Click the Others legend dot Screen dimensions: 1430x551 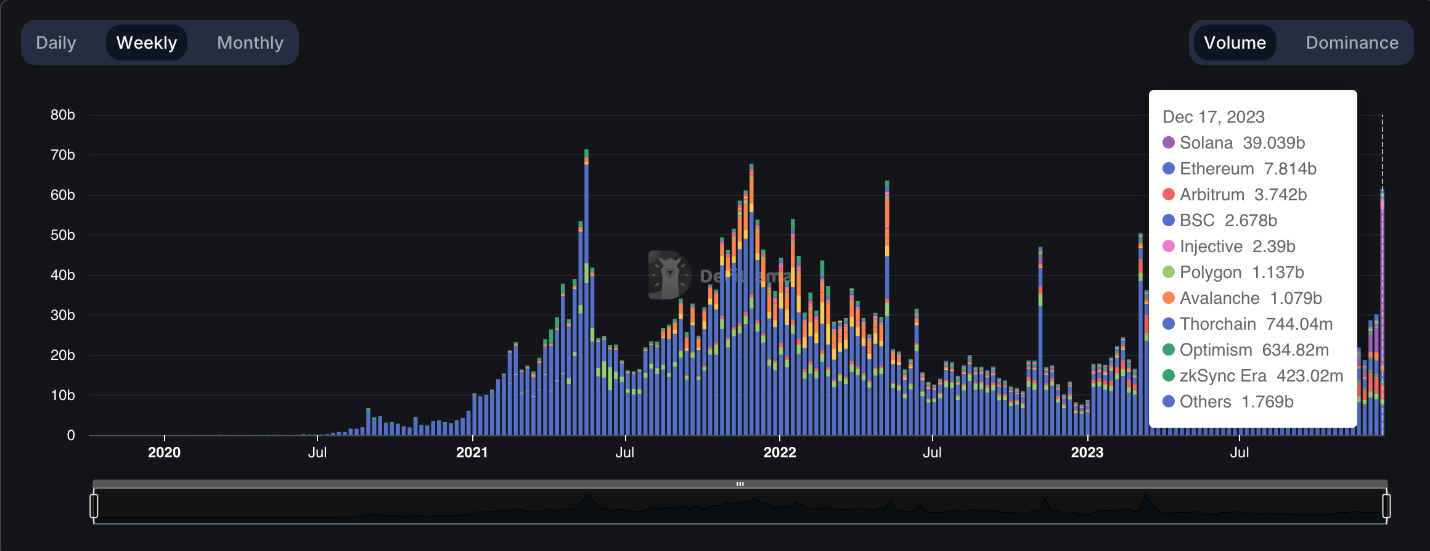[1168, 403]
